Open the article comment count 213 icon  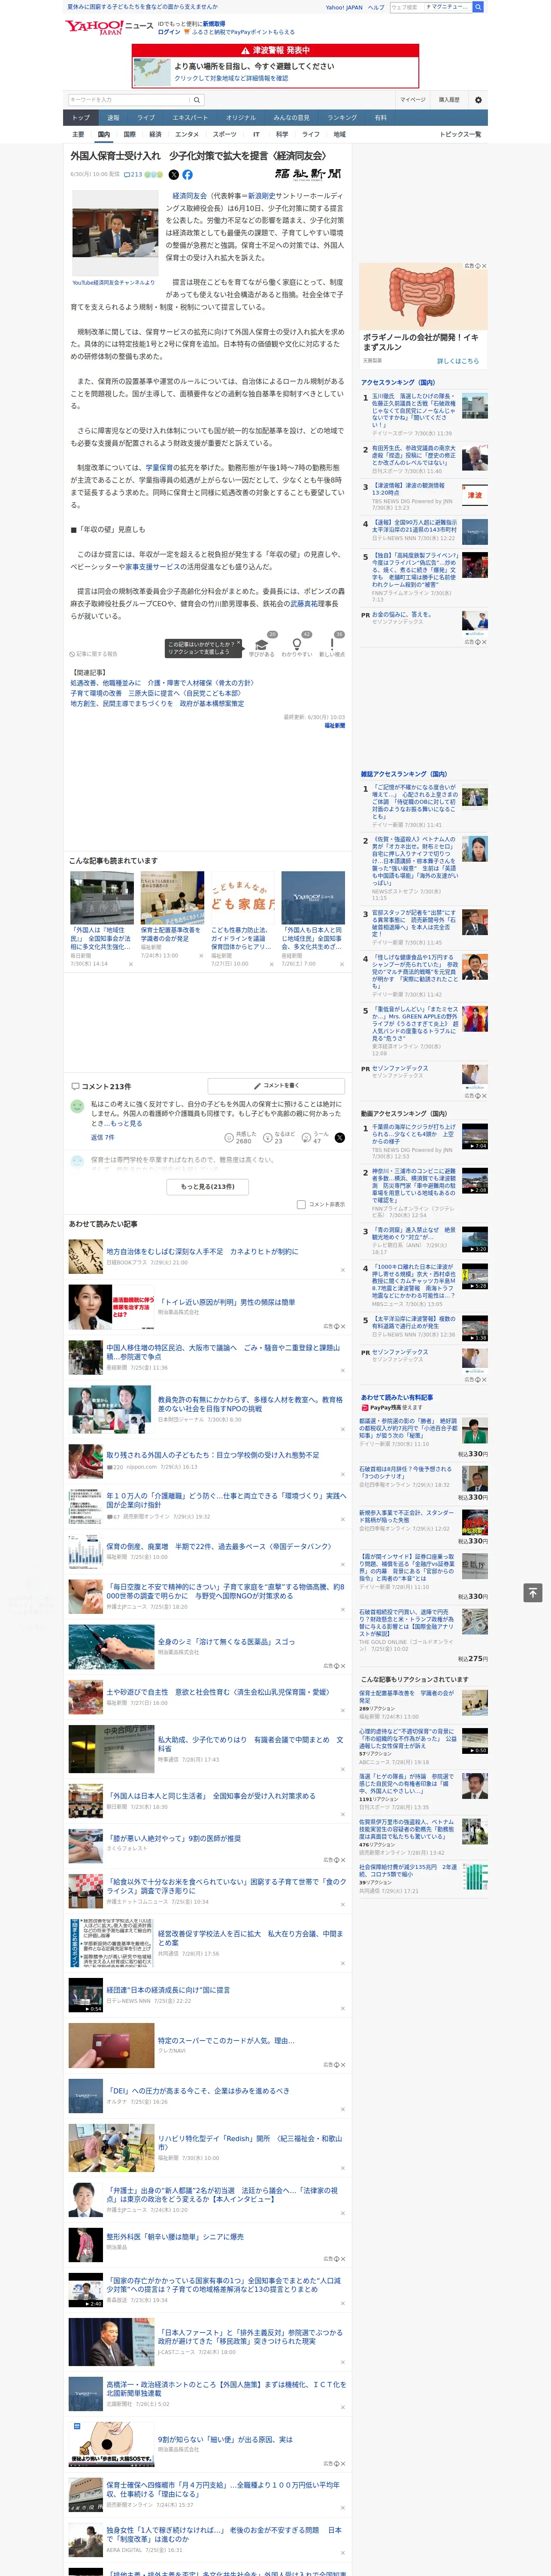coord(132,175)
